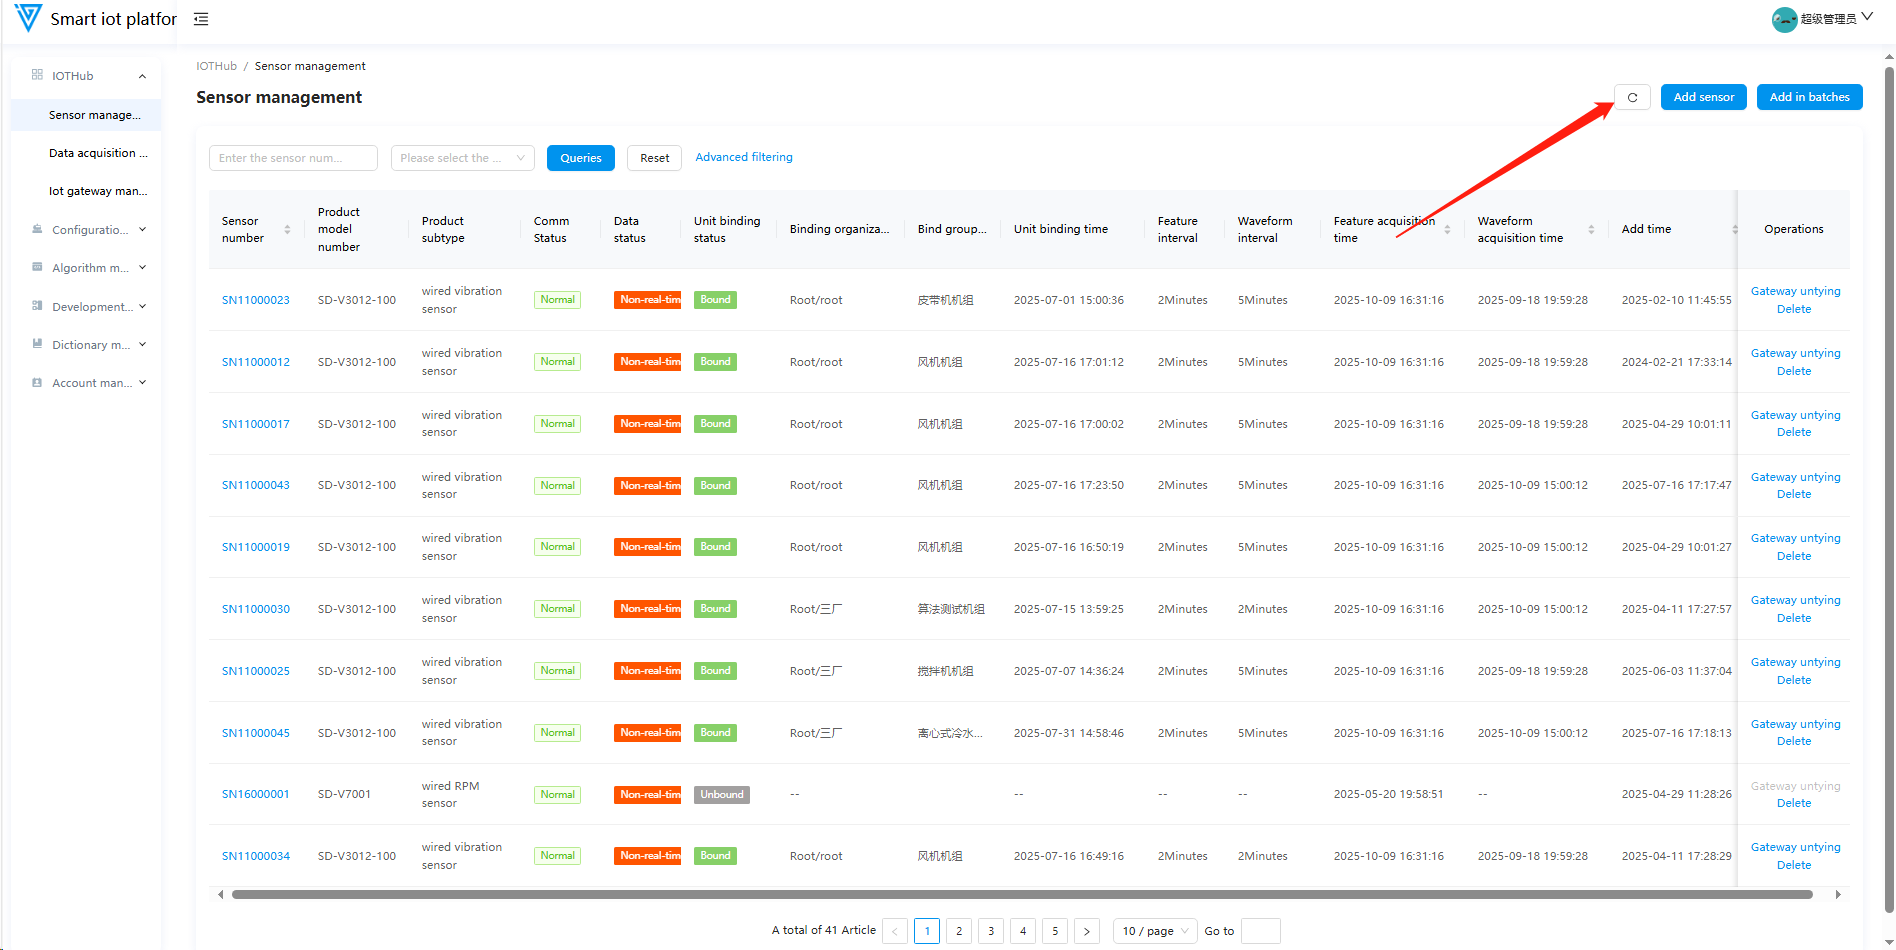The image size is (1896, 950).
Task: Sort the Add time column
Action: click(x=1734, y=230)
